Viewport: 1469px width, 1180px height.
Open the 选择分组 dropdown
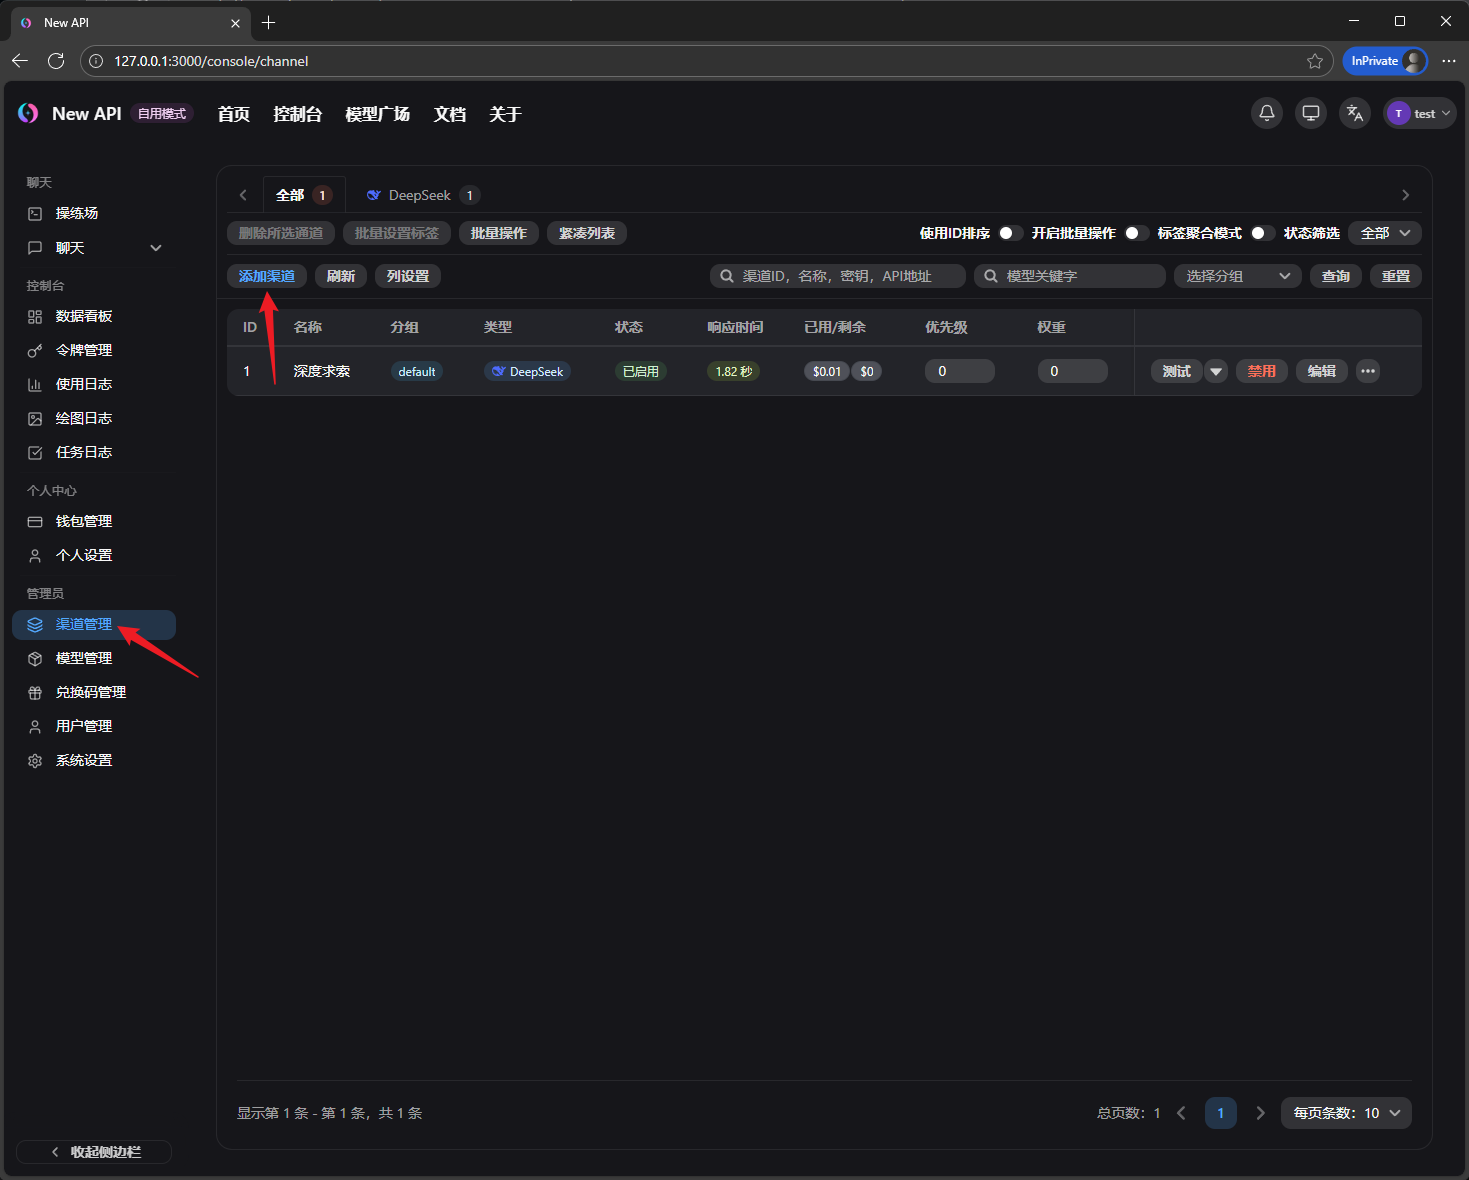tap(1237, 276)
